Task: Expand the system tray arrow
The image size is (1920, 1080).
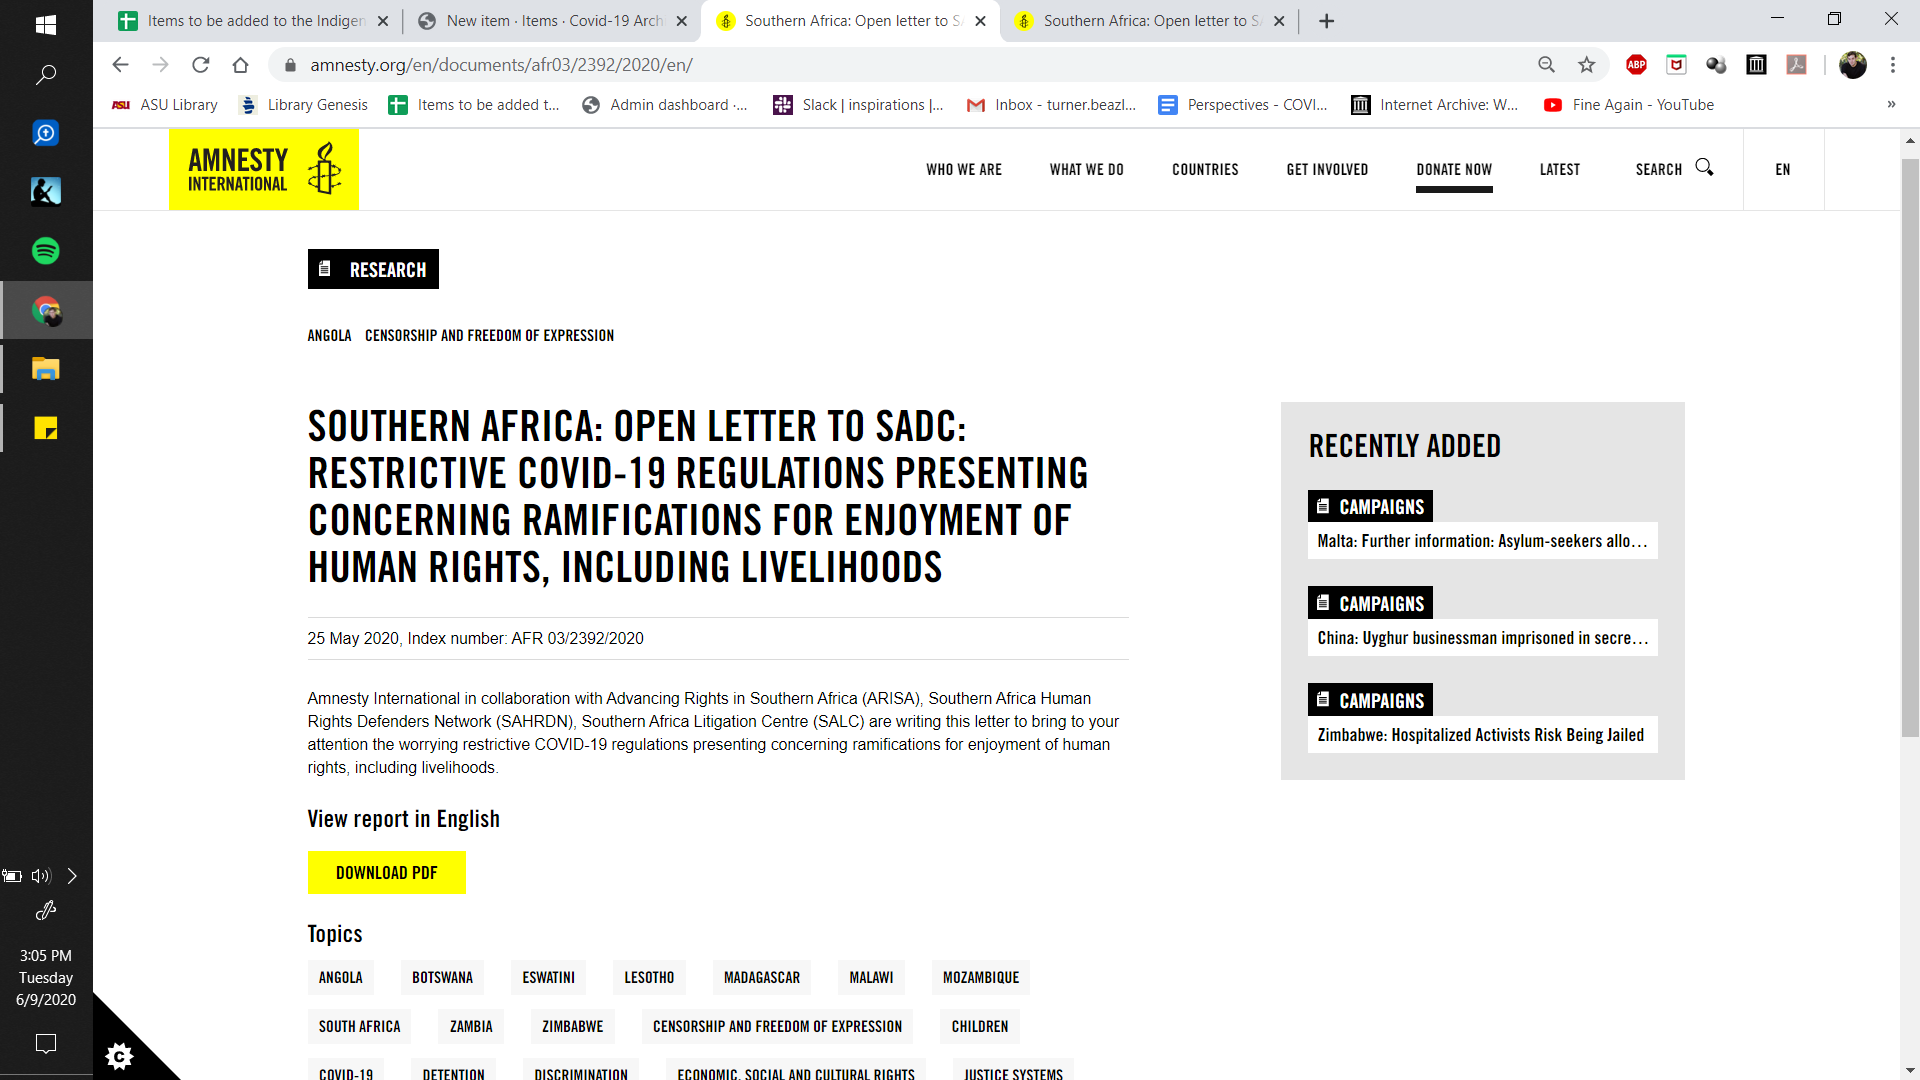Action: (x=72, y=876)
